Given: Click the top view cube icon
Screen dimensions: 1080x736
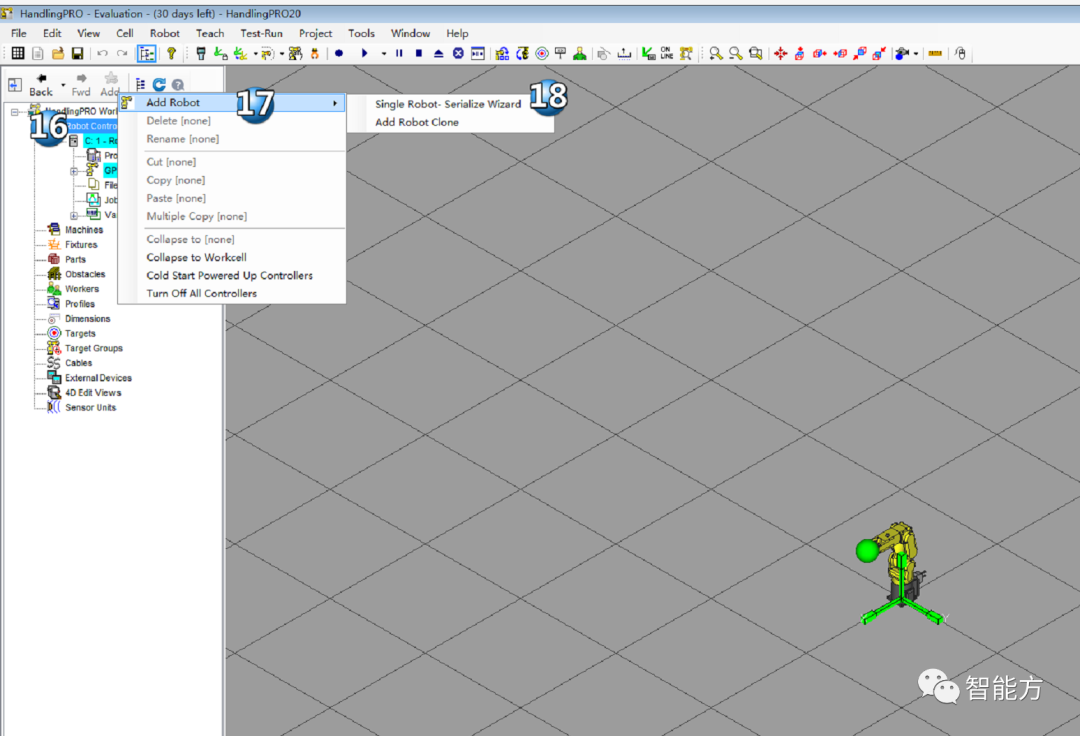Looking at the screenshot, I should pos(800,53).
